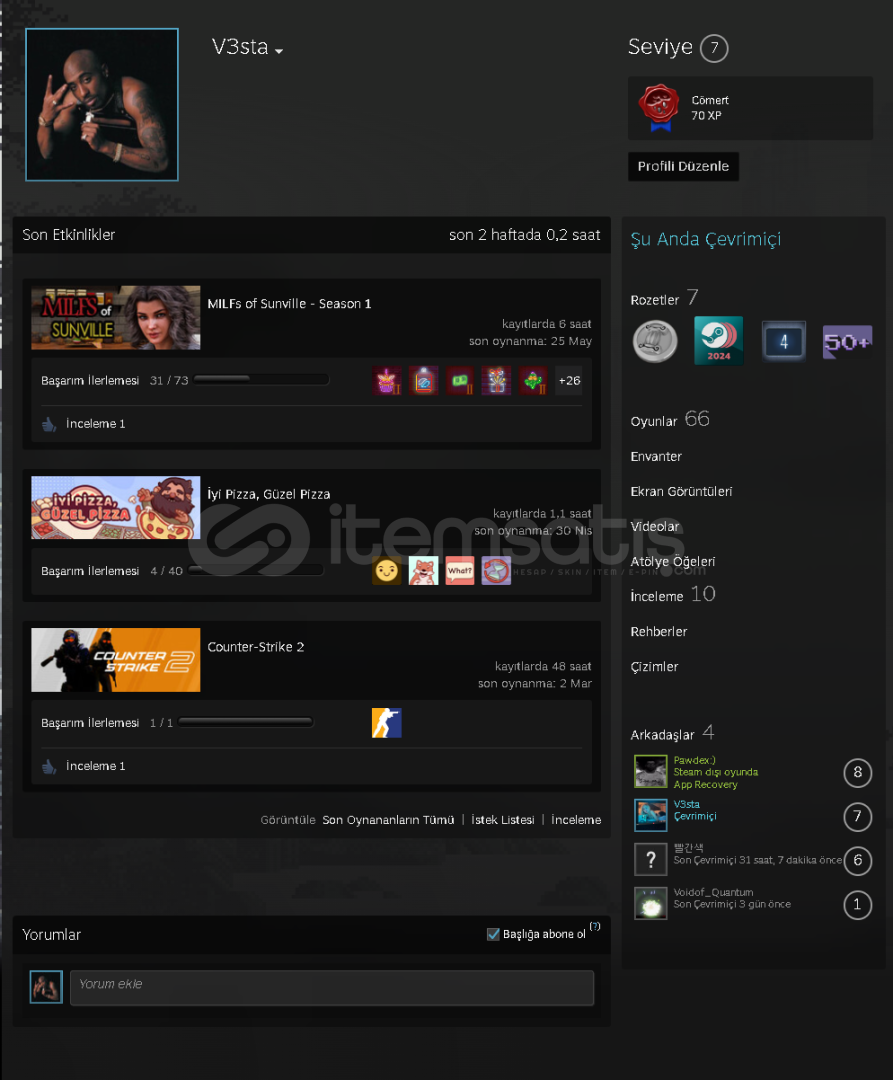This screenshot has height=1080, width=893.
Task: Click MILFs of Sunville achievement progress bar
Action: coord(261,380)
